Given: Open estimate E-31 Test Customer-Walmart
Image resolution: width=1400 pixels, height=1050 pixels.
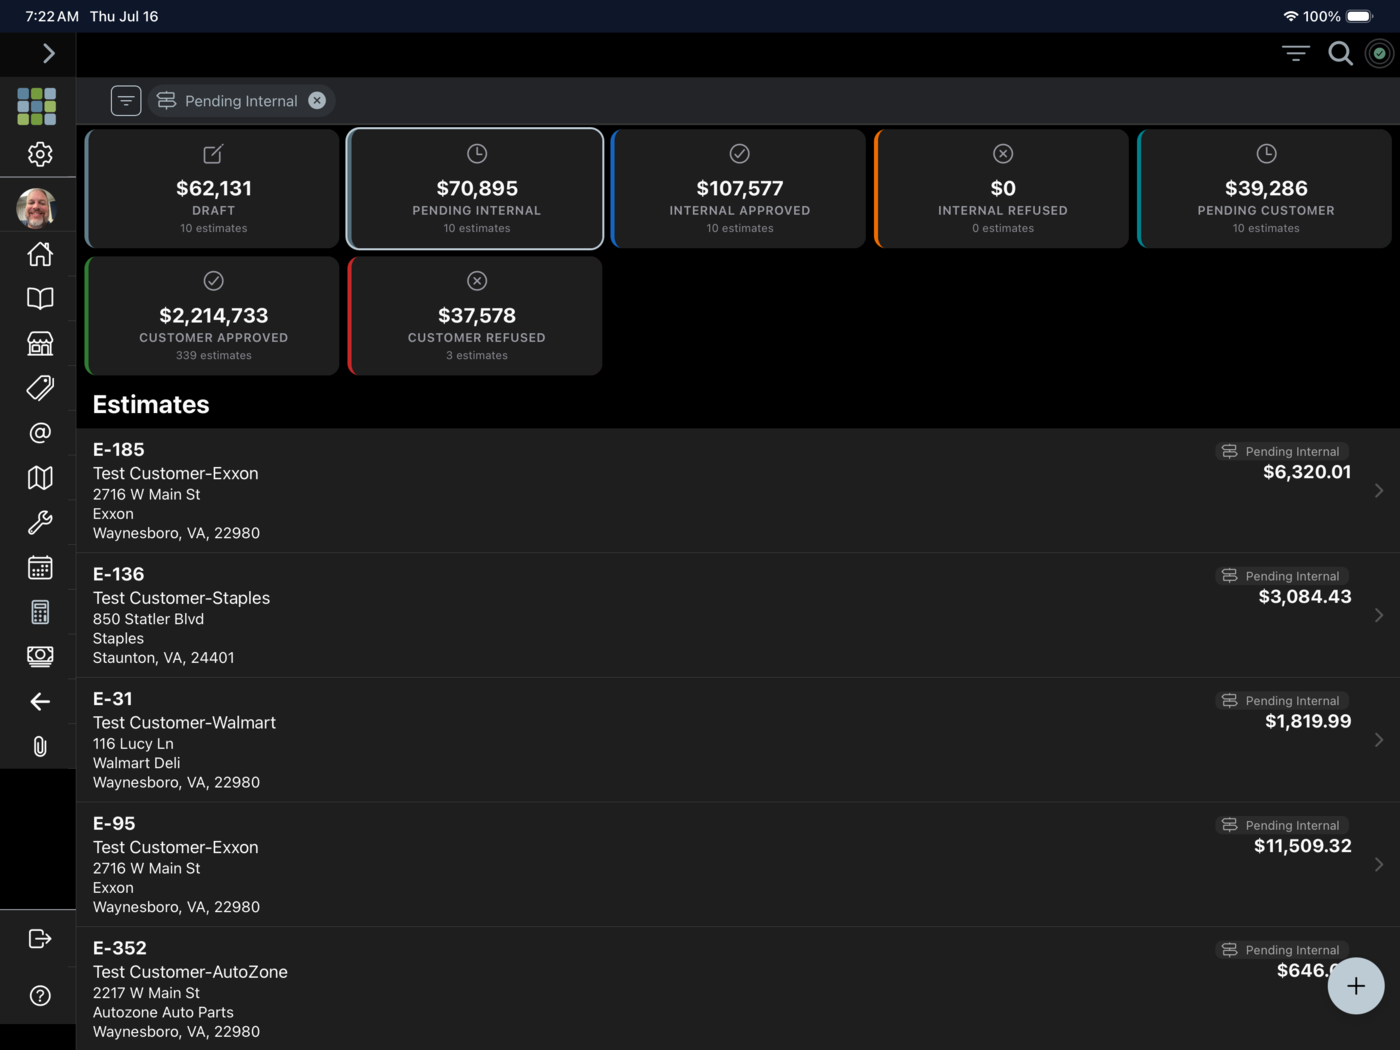Looking at the screenshot, I should coord(738,740).
